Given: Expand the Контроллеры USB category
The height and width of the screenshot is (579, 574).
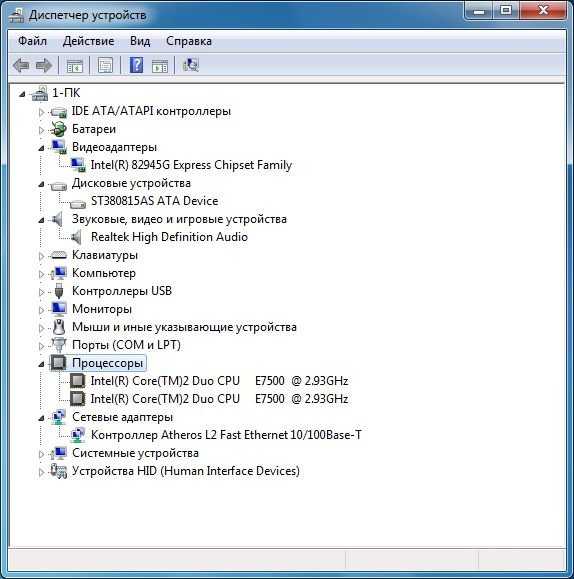Looking at the screenshot, I should 41,292.
